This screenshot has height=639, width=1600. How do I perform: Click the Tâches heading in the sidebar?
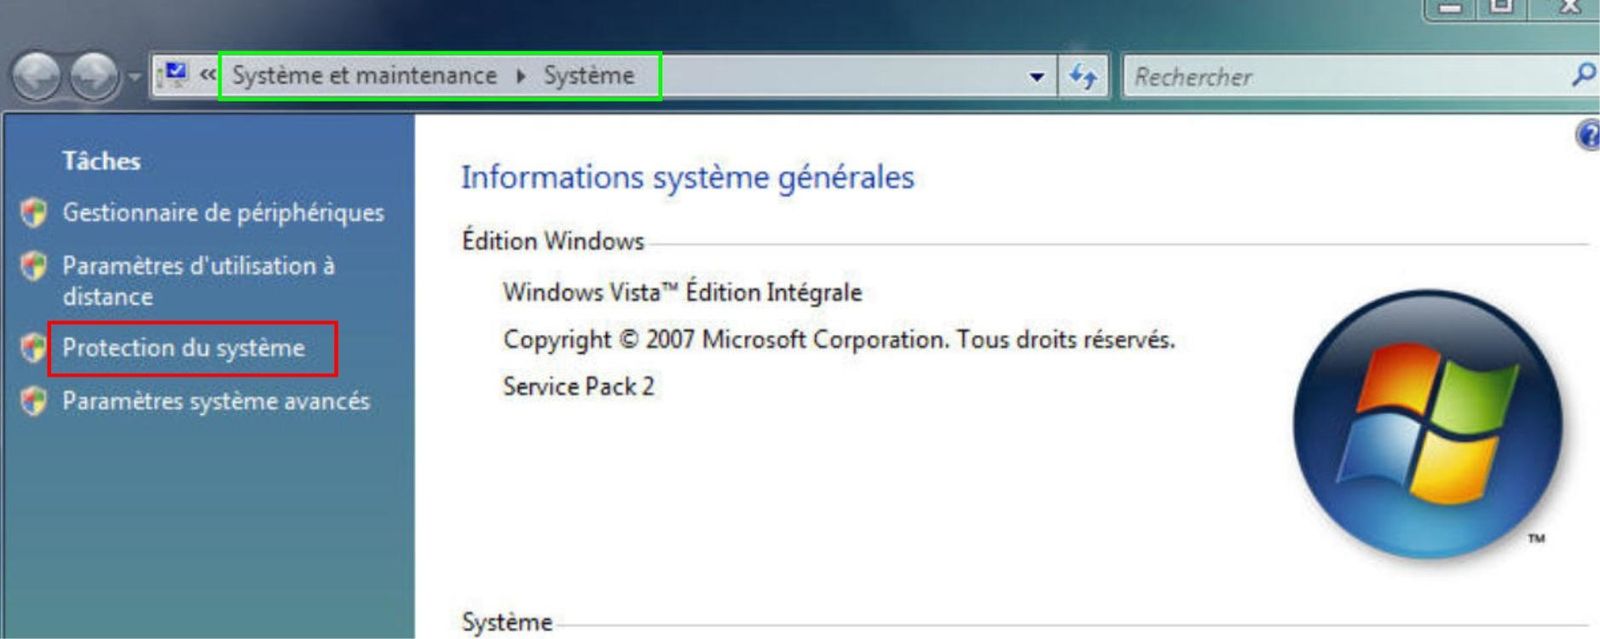(x=101, y=161)
